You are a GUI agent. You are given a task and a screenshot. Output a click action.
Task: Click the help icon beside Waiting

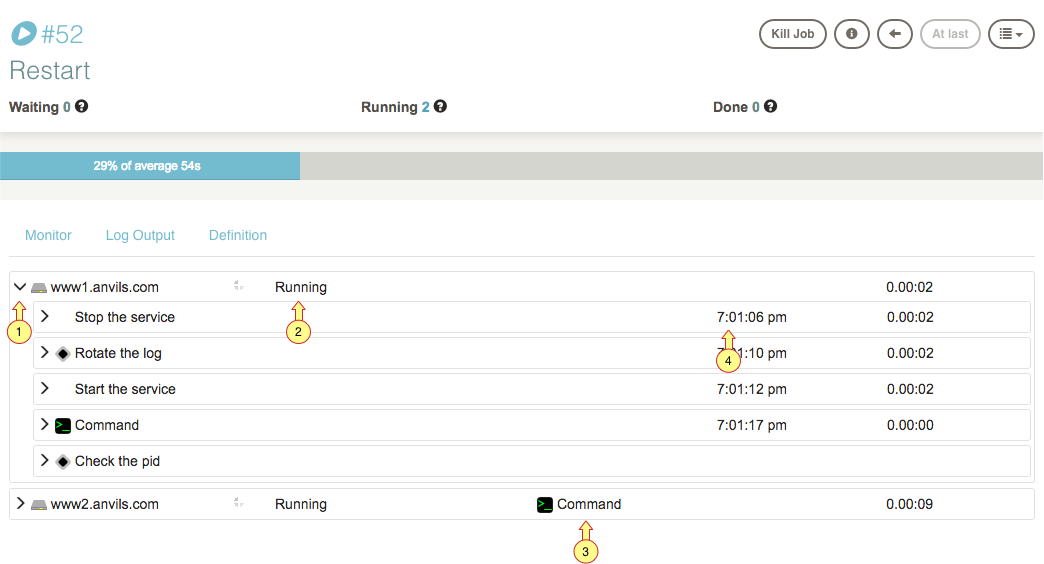(82, 106)
